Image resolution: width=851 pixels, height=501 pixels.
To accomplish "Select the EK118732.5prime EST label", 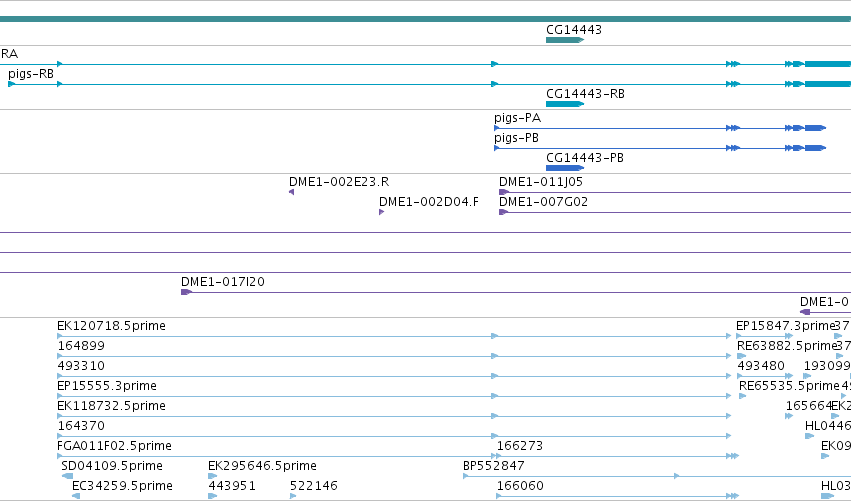I will pyautogui.click(x=111, y=406).
